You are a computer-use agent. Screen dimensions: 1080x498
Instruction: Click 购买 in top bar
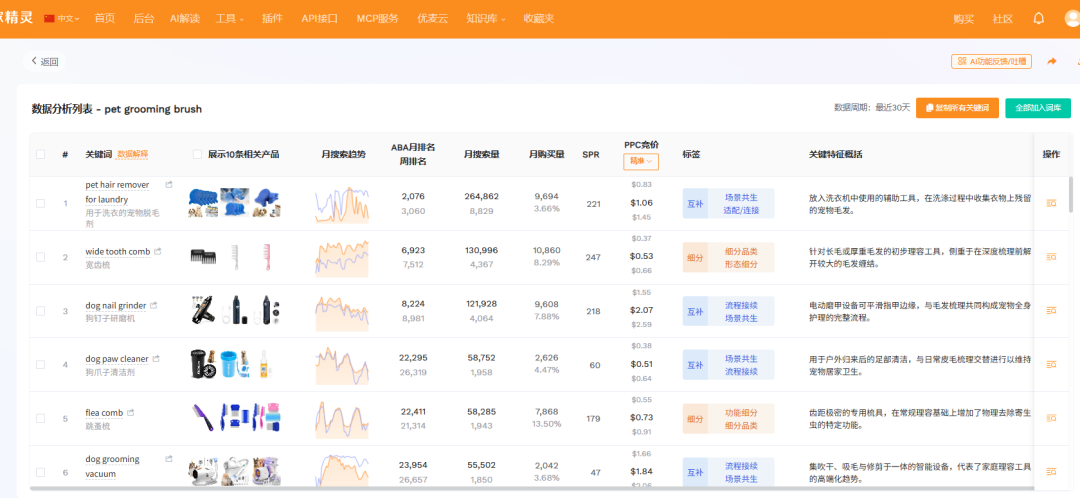(964, 19)
